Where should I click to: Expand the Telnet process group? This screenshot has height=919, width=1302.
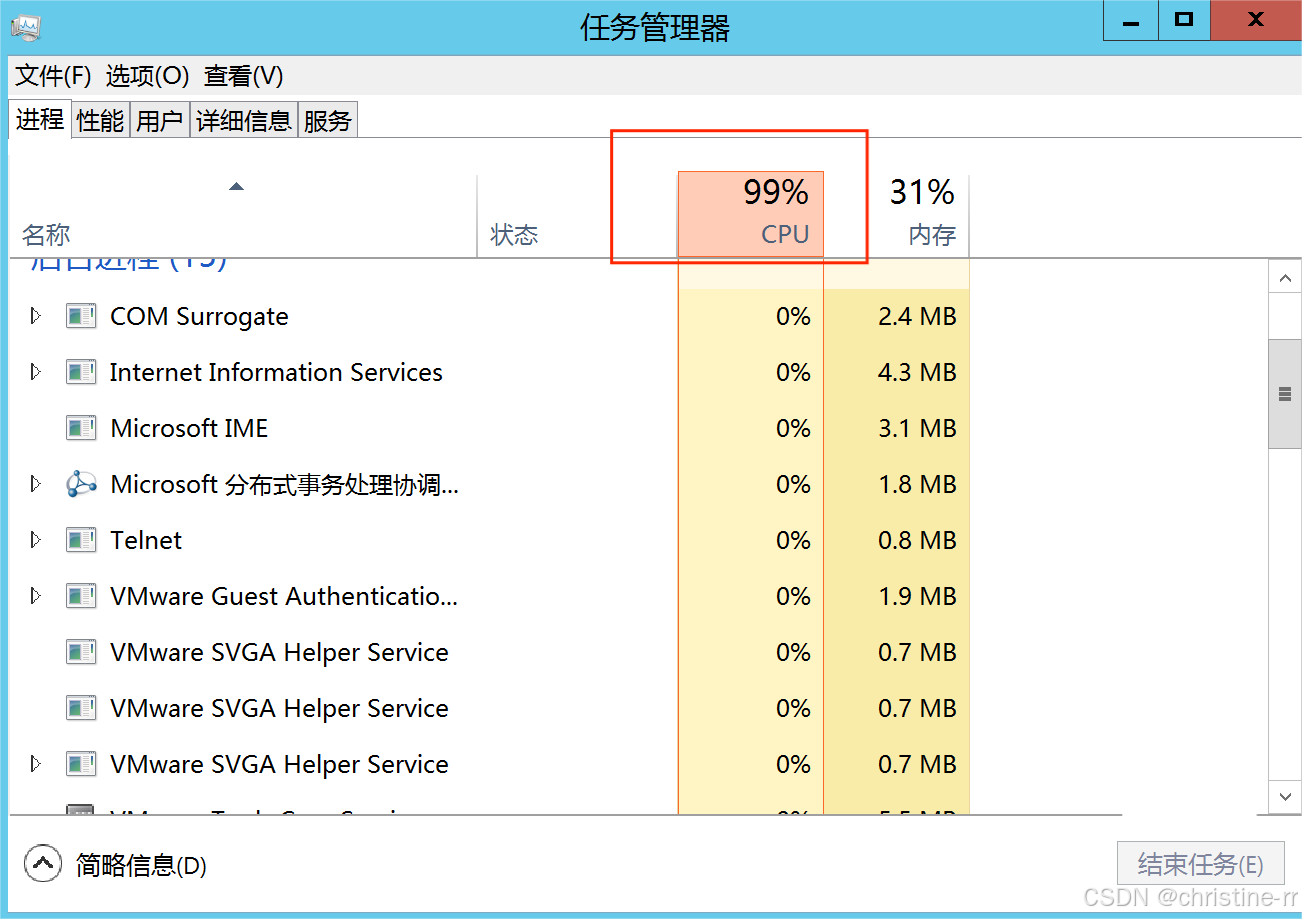36,540
